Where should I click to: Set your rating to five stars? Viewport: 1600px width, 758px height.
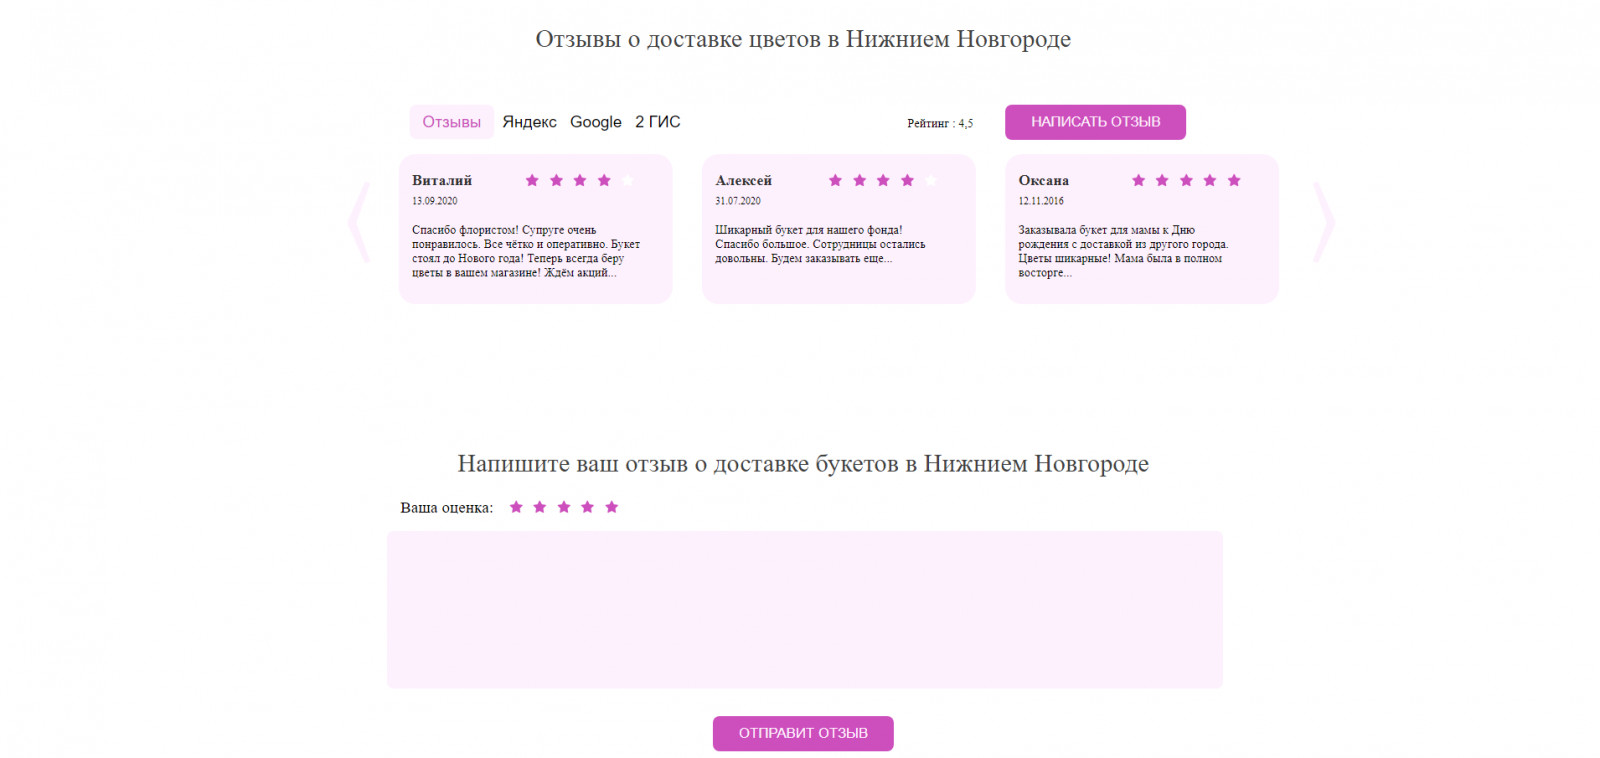612,507
